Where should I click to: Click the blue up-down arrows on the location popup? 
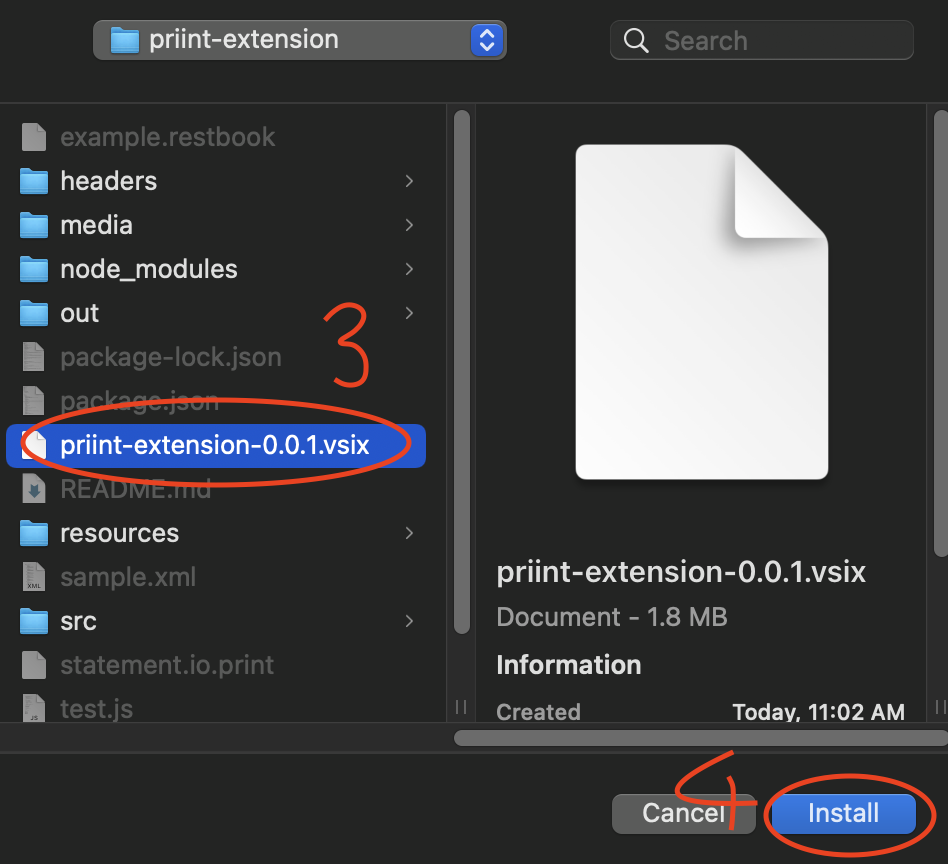487,41
